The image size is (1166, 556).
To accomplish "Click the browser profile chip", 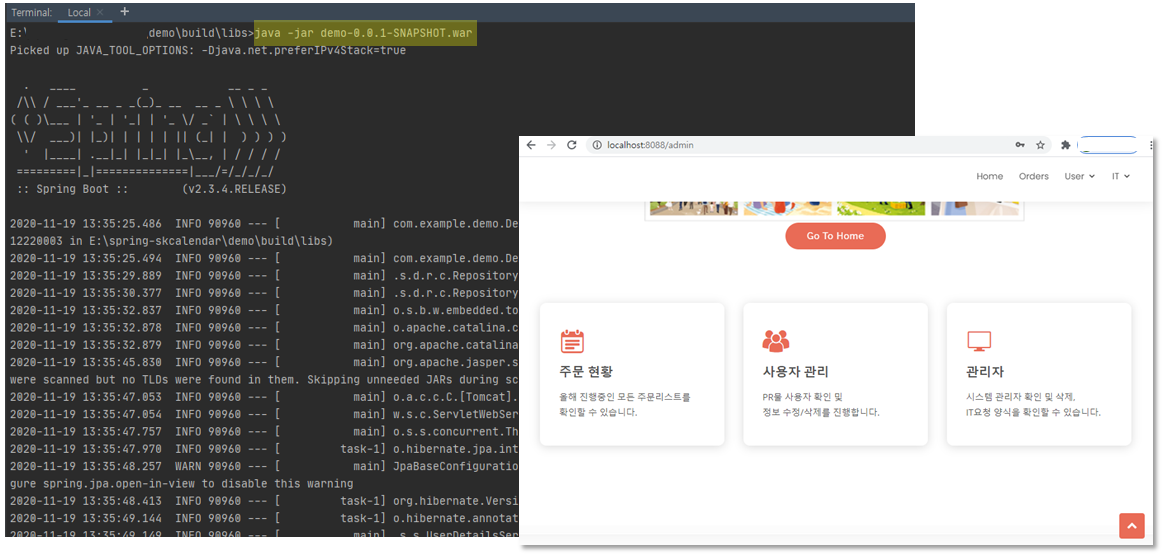I will 1107,145.
